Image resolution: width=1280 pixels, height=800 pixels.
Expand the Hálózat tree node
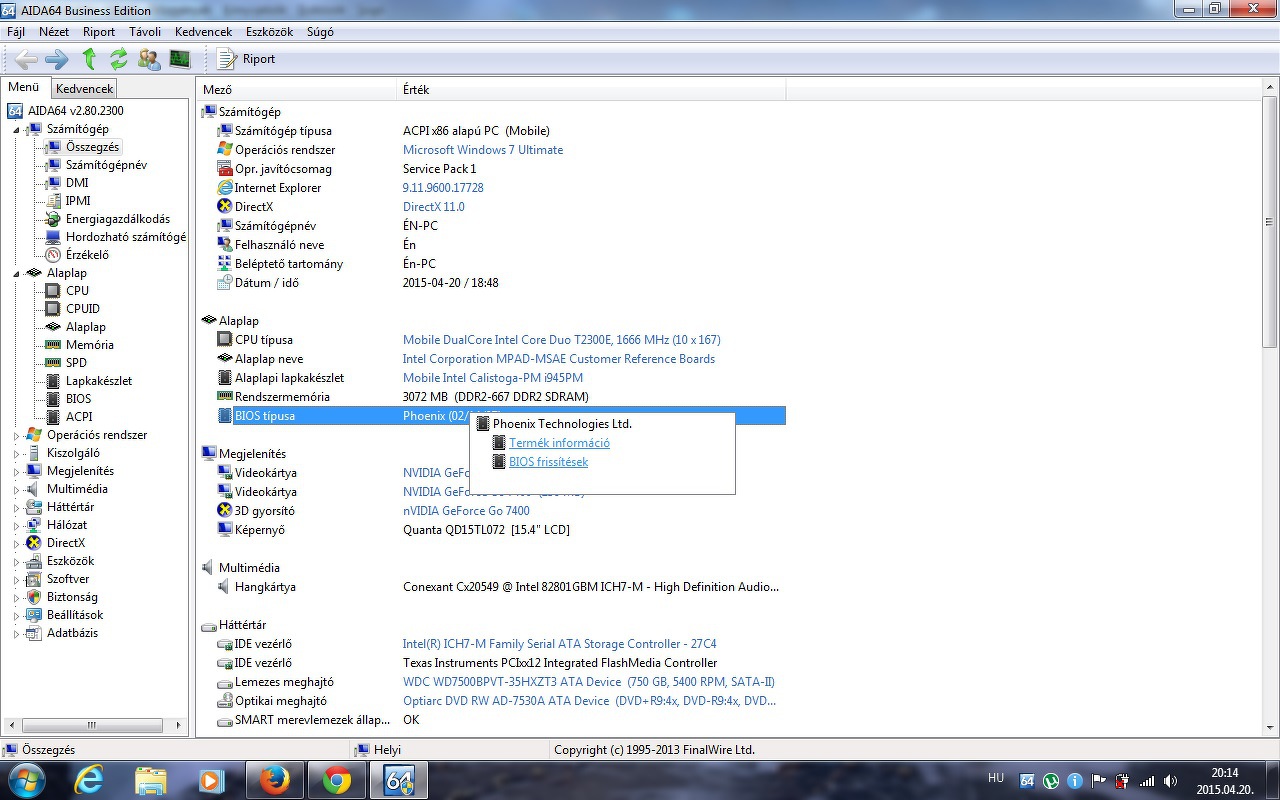16,525
